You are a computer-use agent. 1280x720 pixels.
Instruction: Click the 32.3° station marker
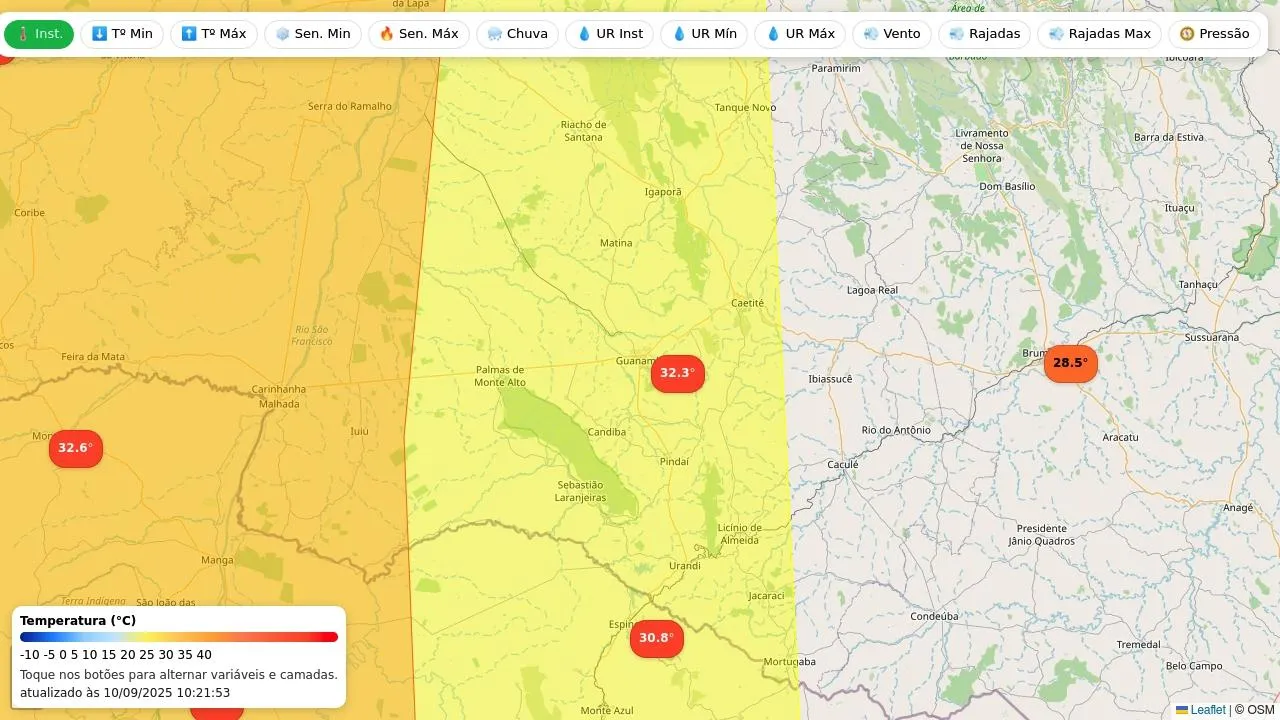pos(678,373)
